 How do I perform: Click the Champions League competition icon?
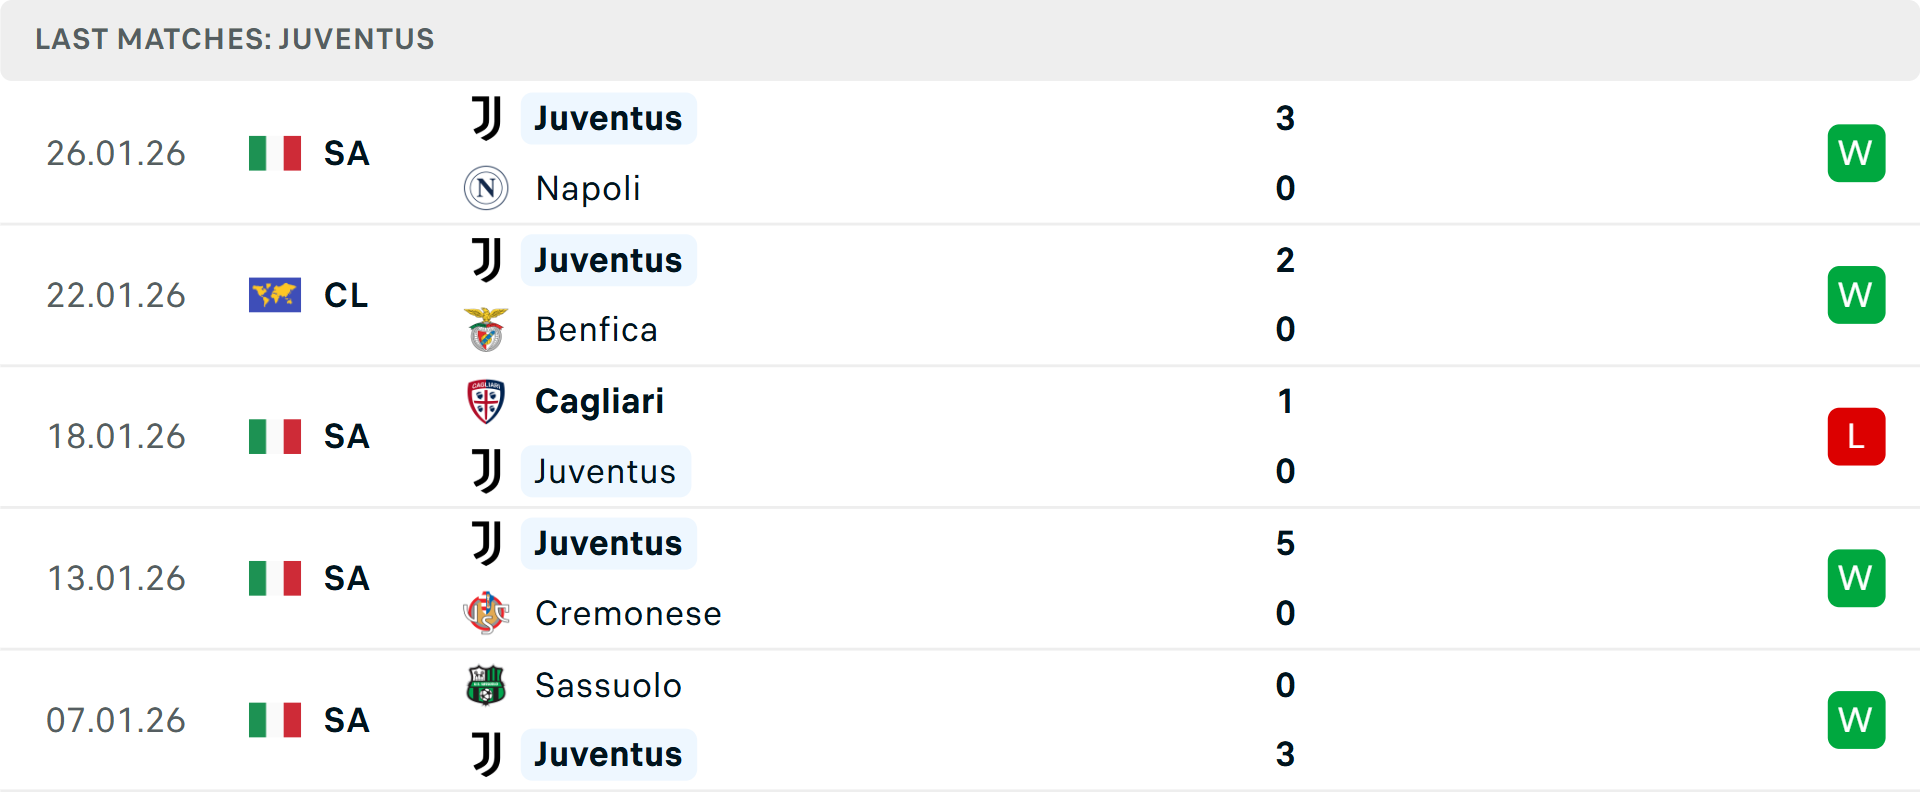tap(274, 294)
